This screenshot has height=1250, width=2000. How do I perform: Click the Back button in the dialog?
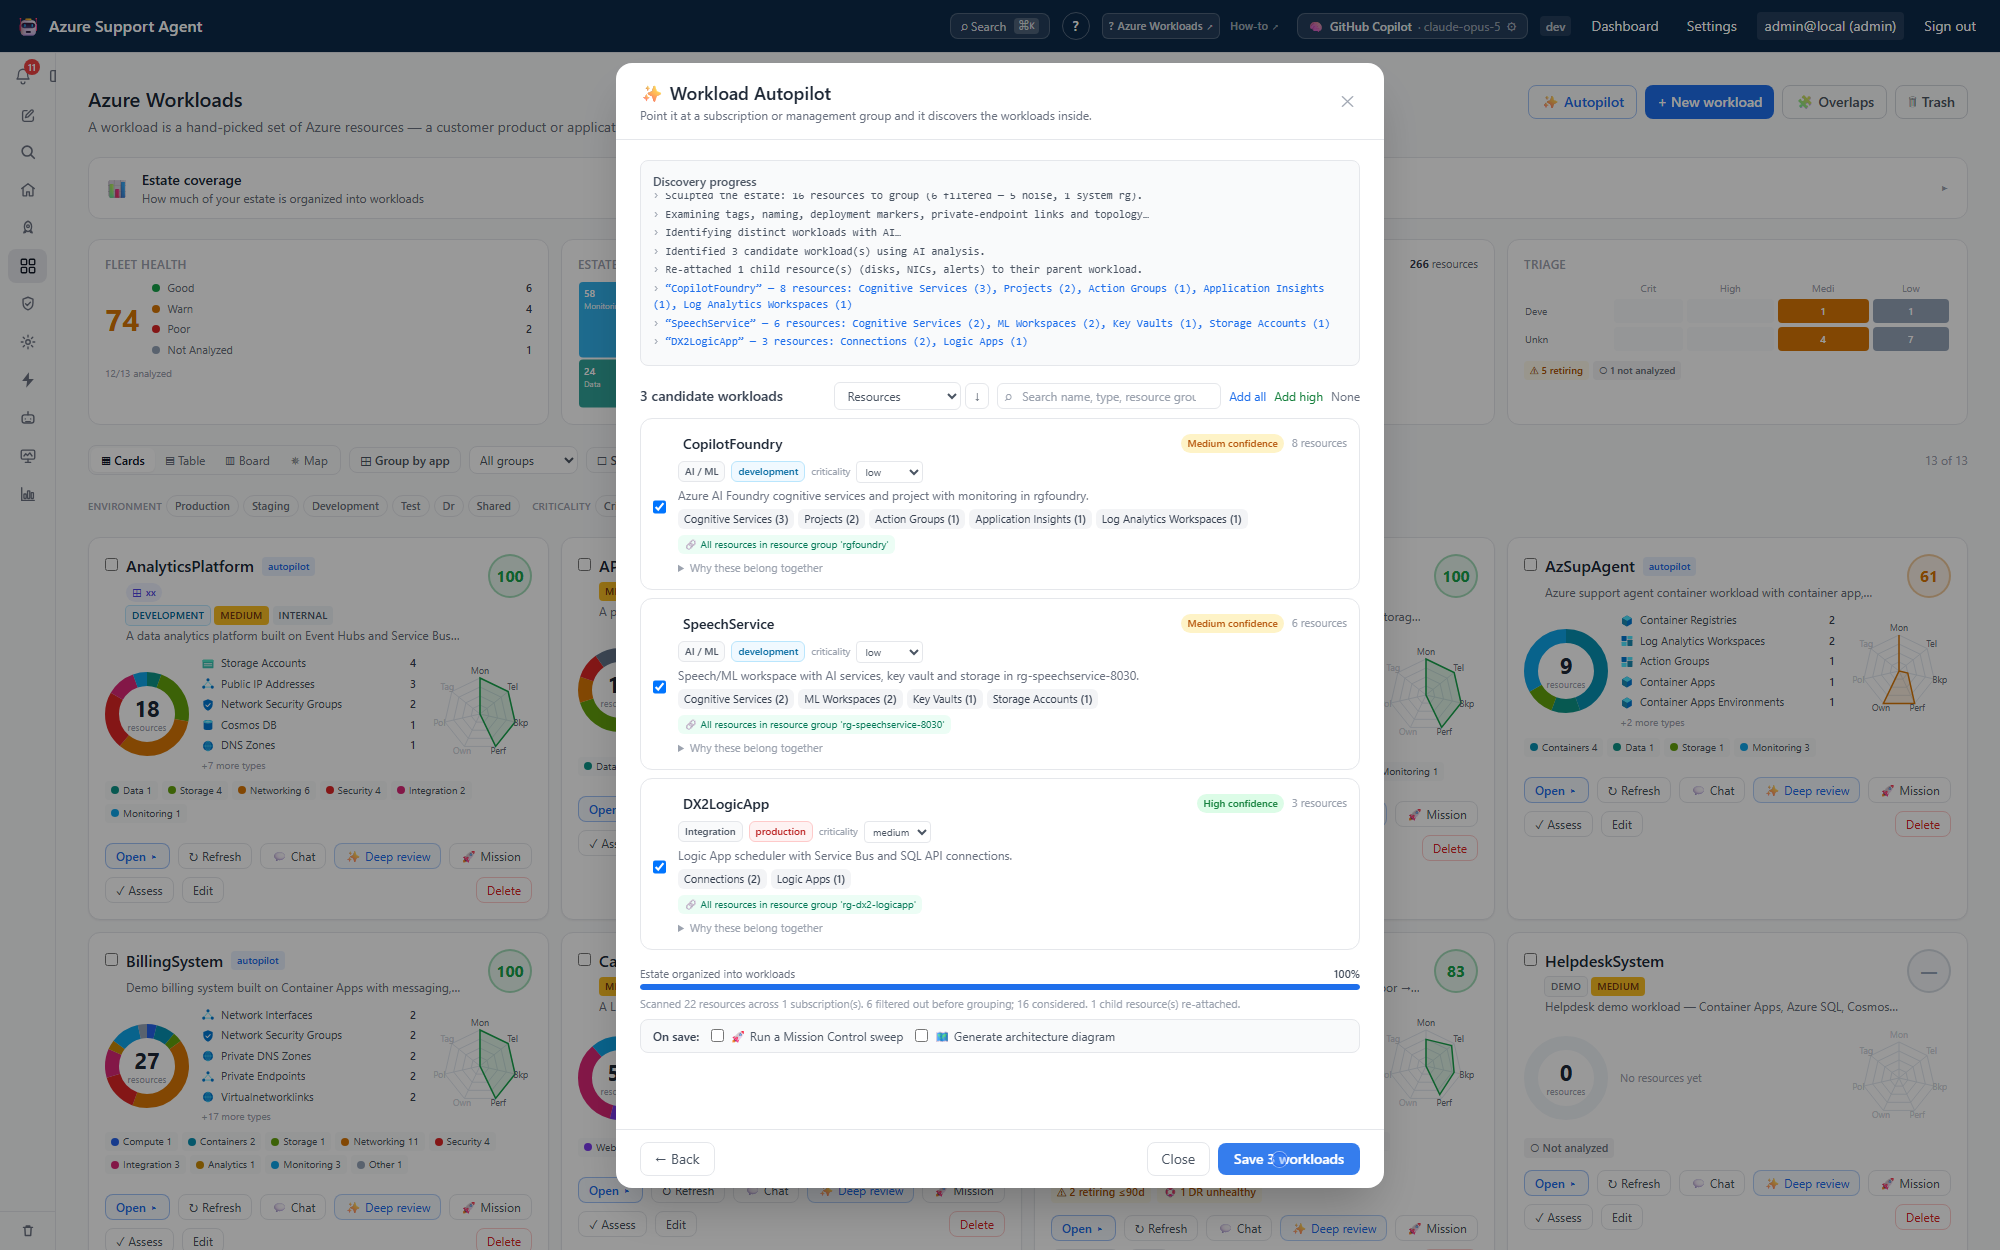(x=677, y=1159)
